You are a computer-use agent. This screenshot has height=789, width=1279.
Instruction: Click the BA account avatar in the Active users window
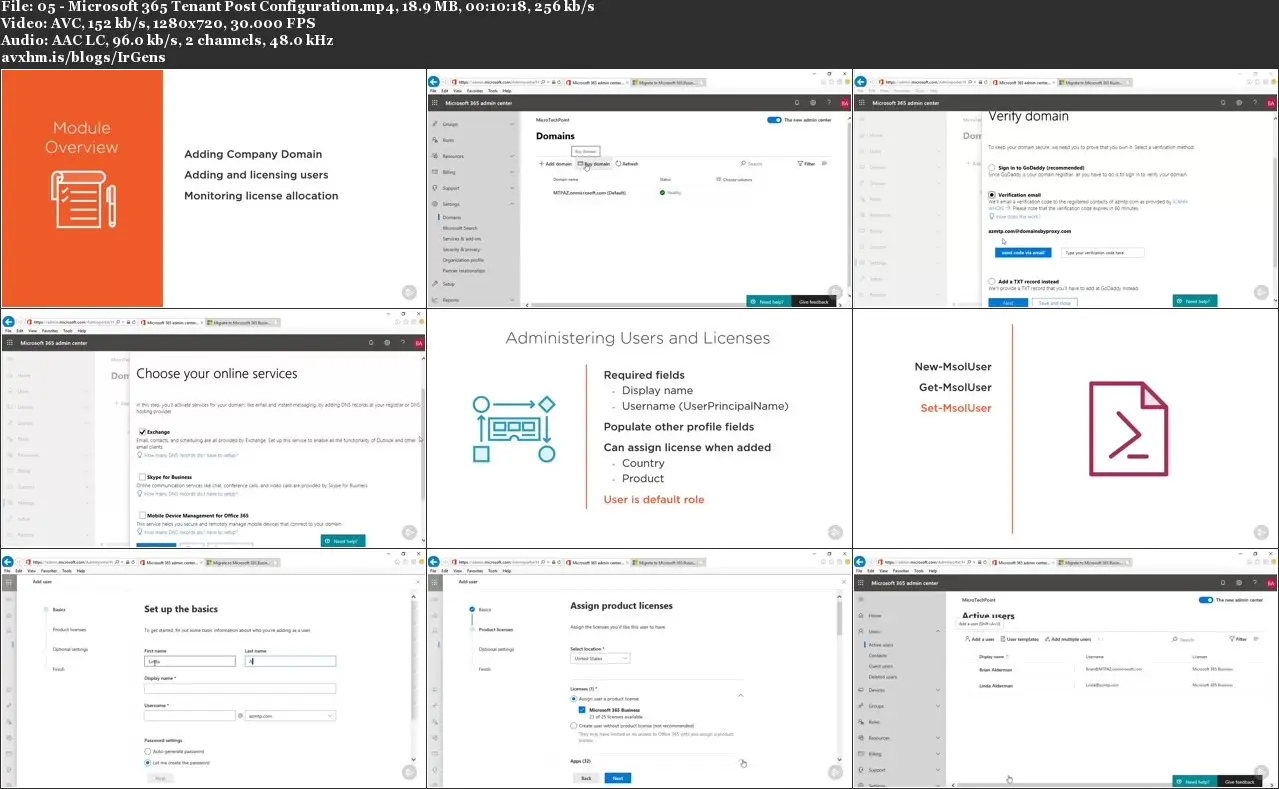[1270, 582]
